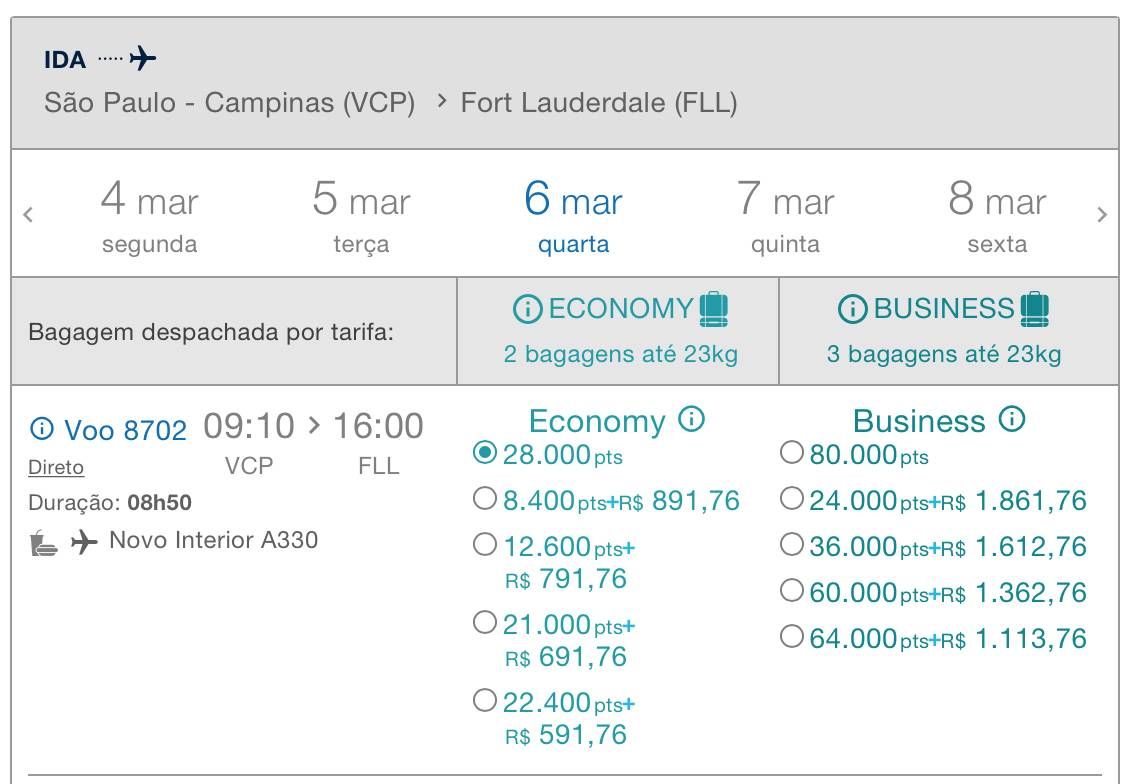Choose the 80.000 pts Business fare
The image size is (1130, 784).
tap(791, 453)
